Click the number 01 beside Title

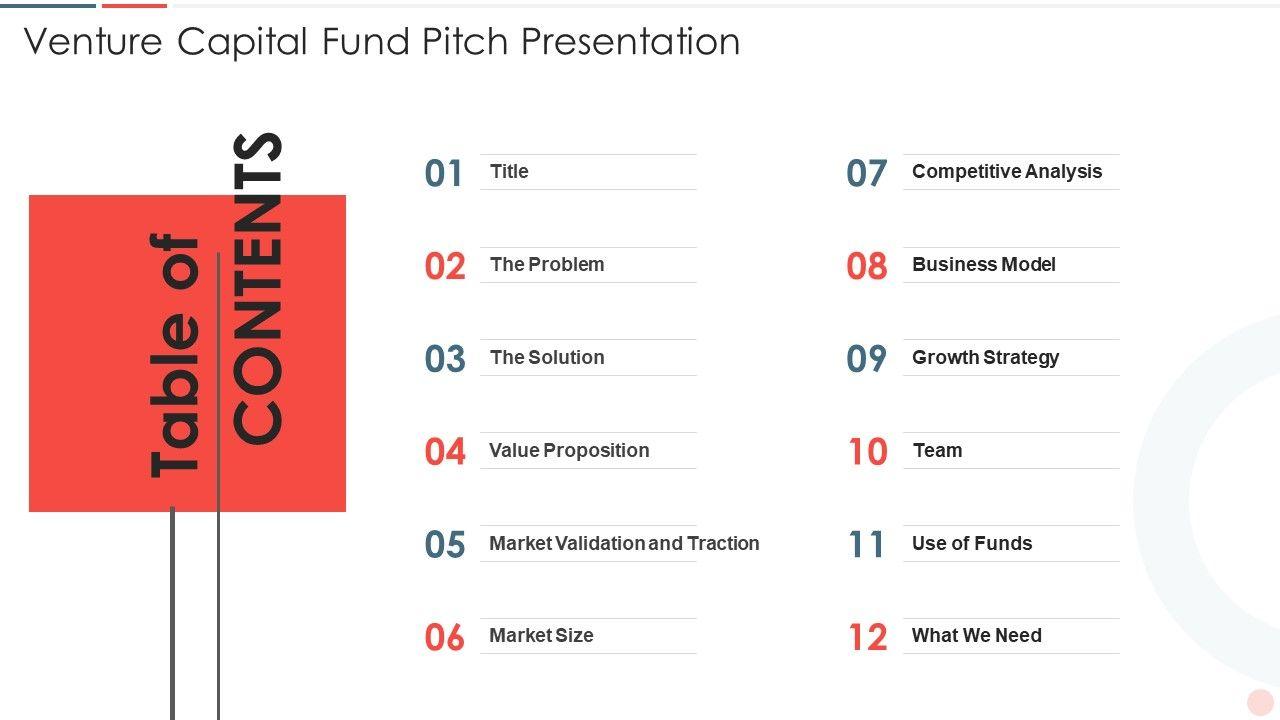(x=444, y=174)
